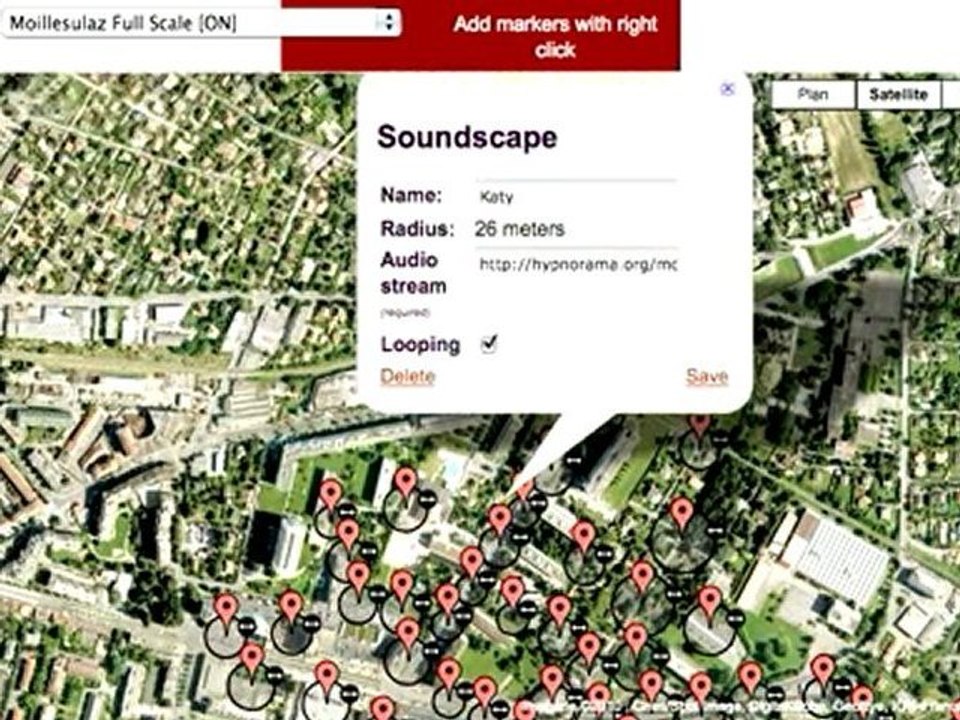
Task: Click the radius handle beside the leftmost marker
Action: click(246, 625)
